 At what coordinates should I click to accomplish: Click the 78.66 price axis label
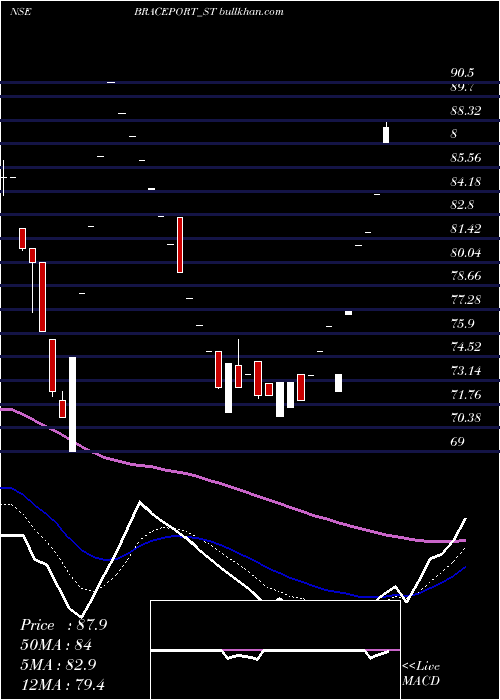coord(466,276)
